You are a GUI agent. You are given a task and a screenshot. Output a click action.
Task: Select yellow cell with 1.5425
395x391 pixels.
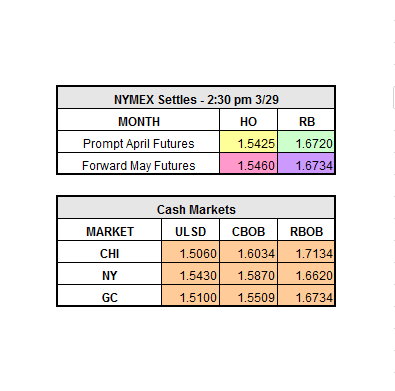pyautogui.click(x=248, y=143)
